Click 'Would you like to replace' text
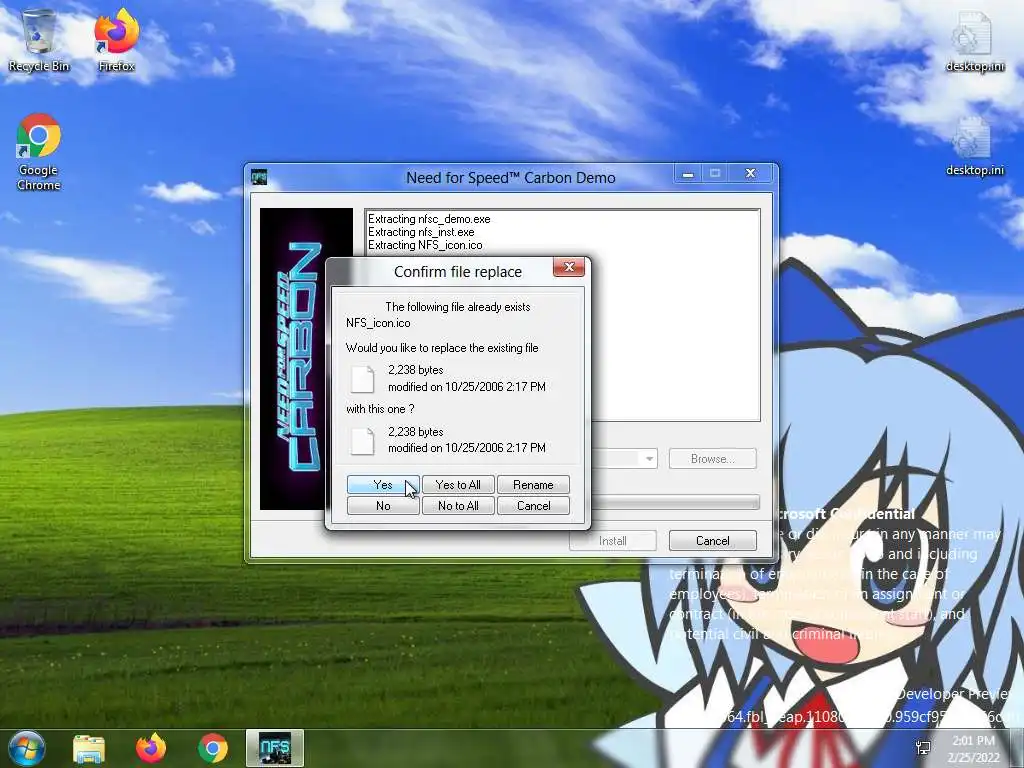The image size is (1024, 768). pos(442,347)
